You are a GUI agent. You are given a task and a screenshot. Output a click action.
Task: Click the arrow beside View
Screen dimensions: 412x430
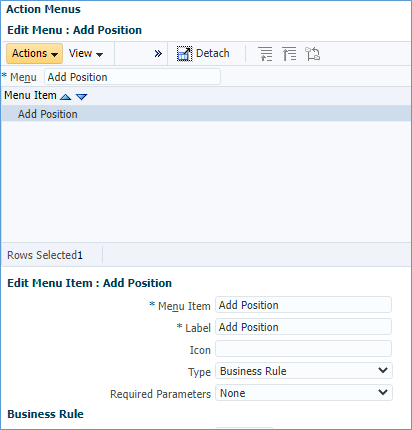pos(99,55)
